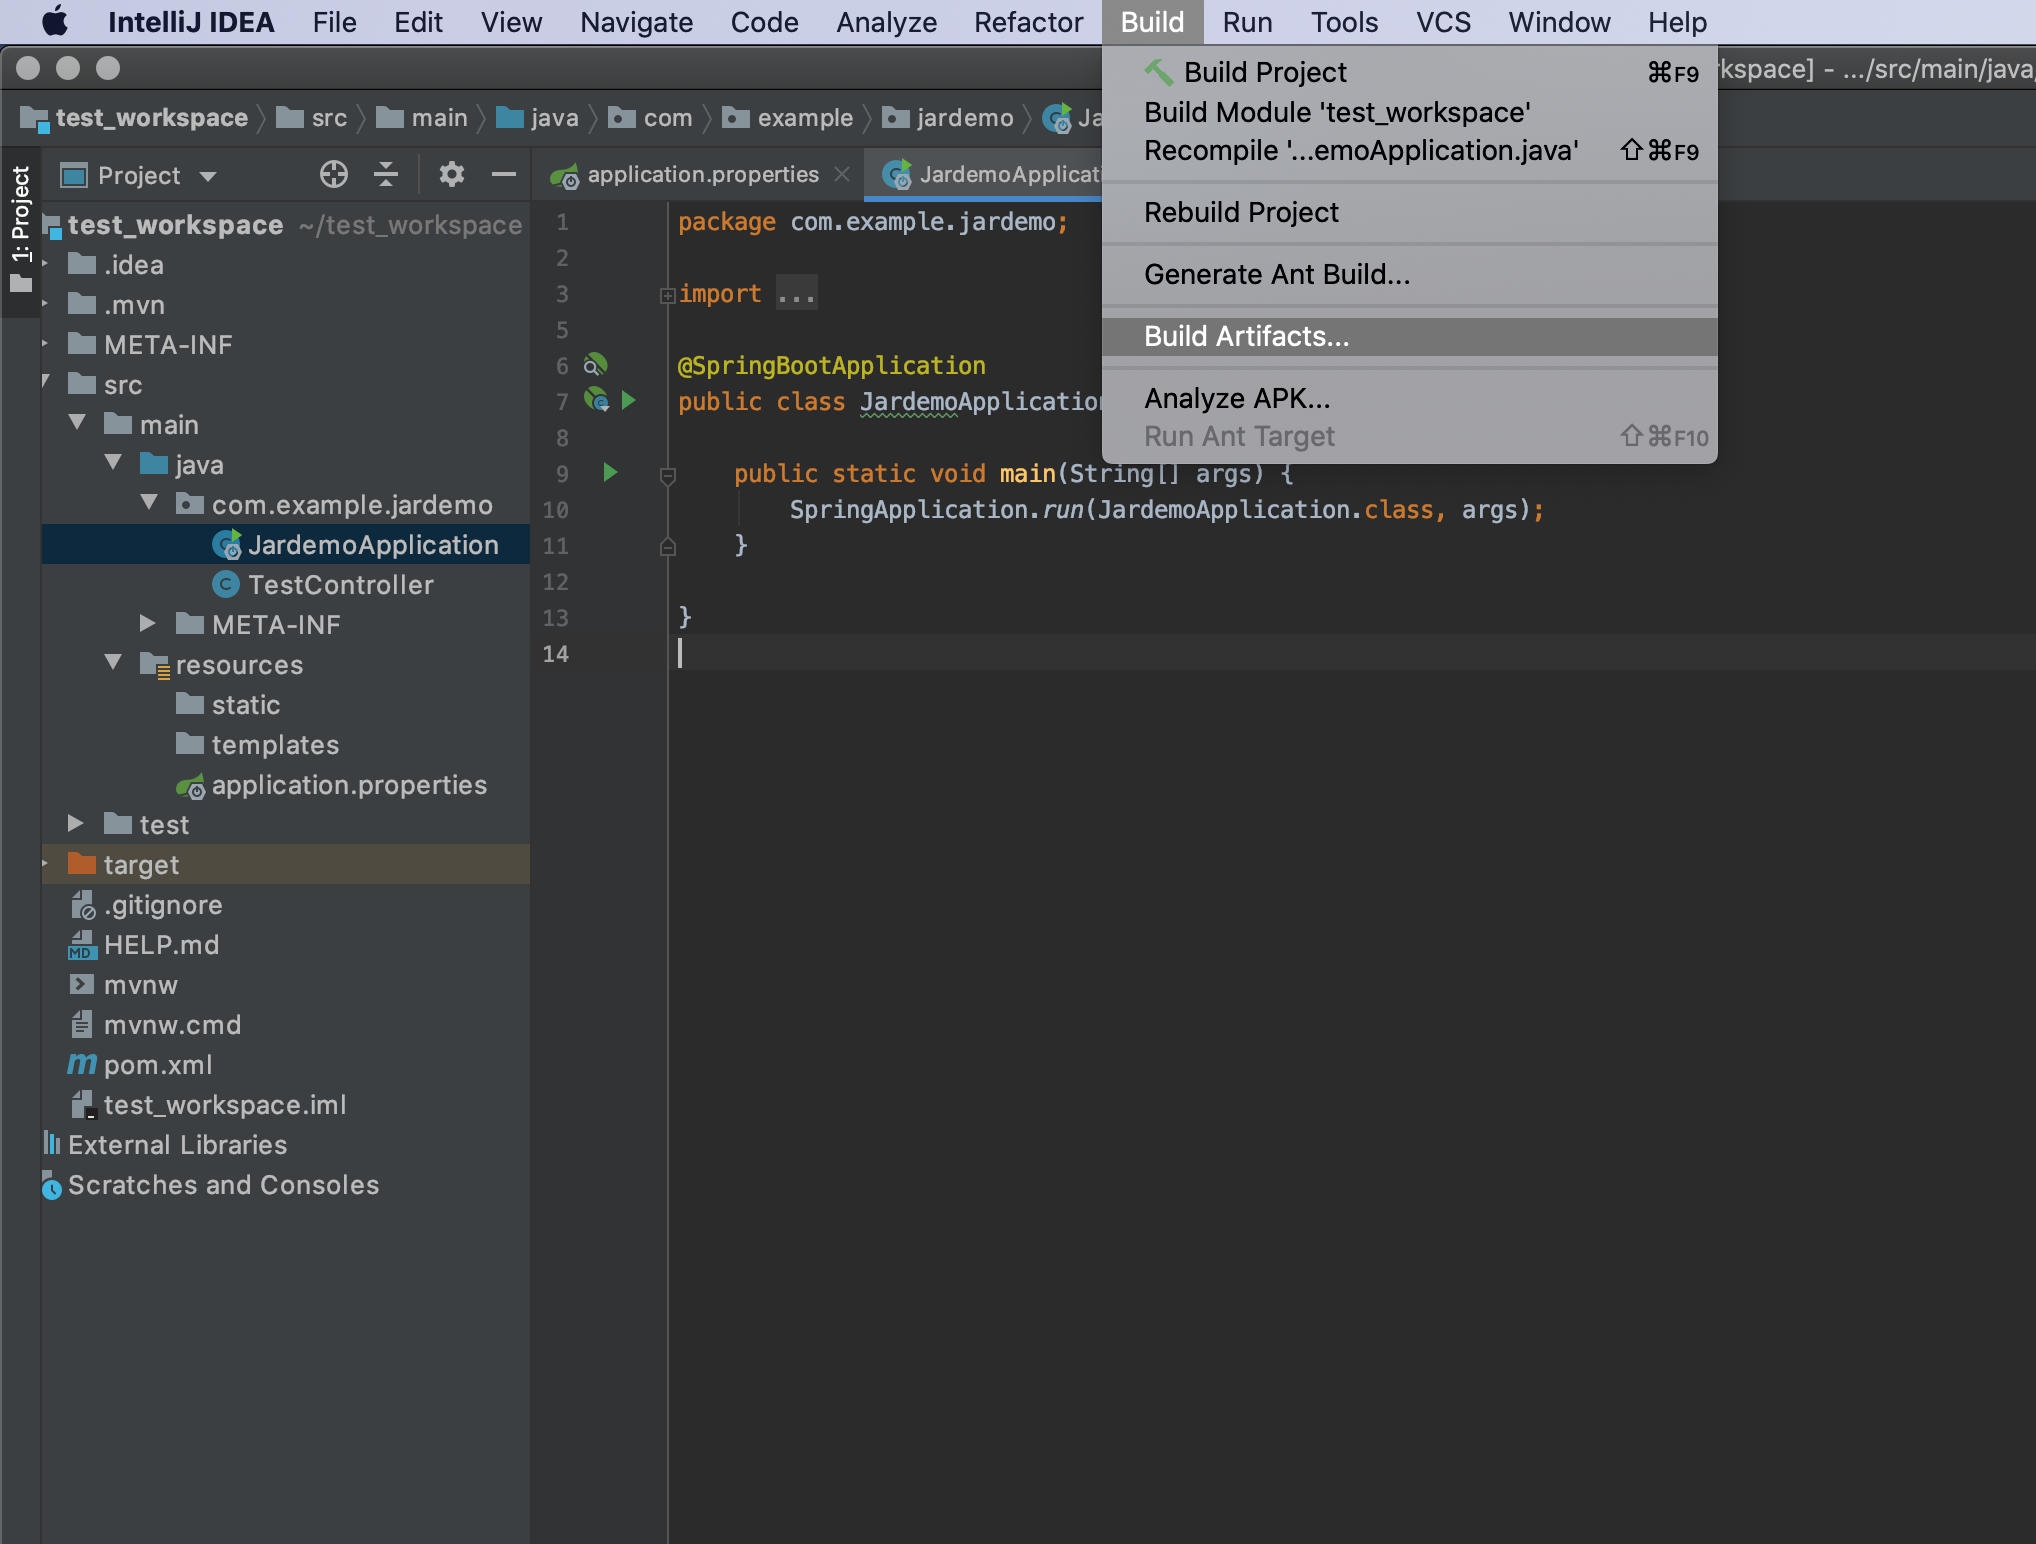
Task: Click the Spring bean gutter icon on line 6
Action: (x=596, y=364)
